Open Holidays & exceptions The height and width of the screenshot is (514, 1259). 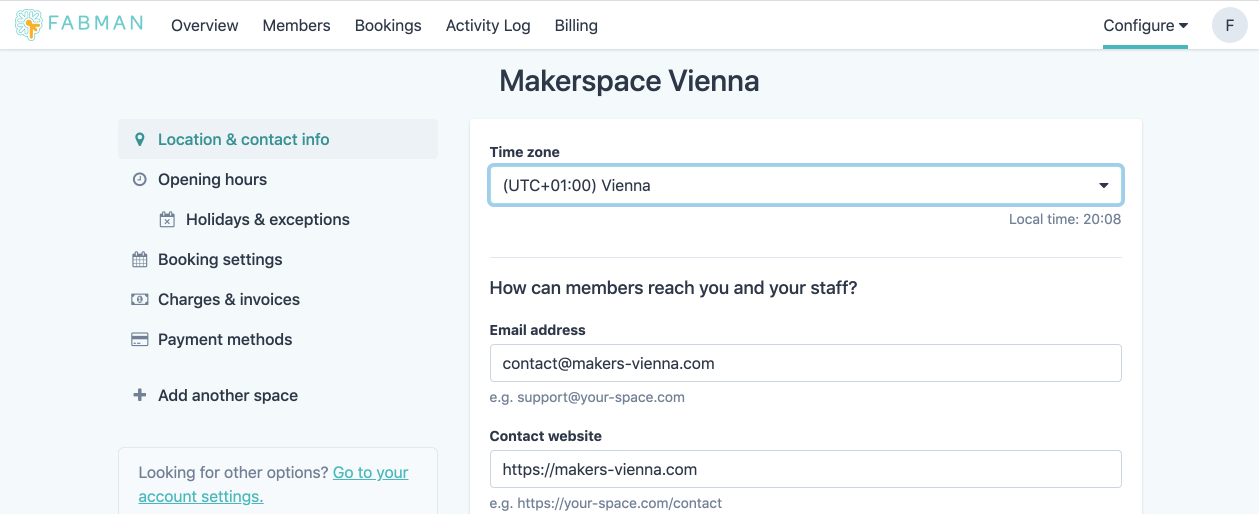[268, 220]
